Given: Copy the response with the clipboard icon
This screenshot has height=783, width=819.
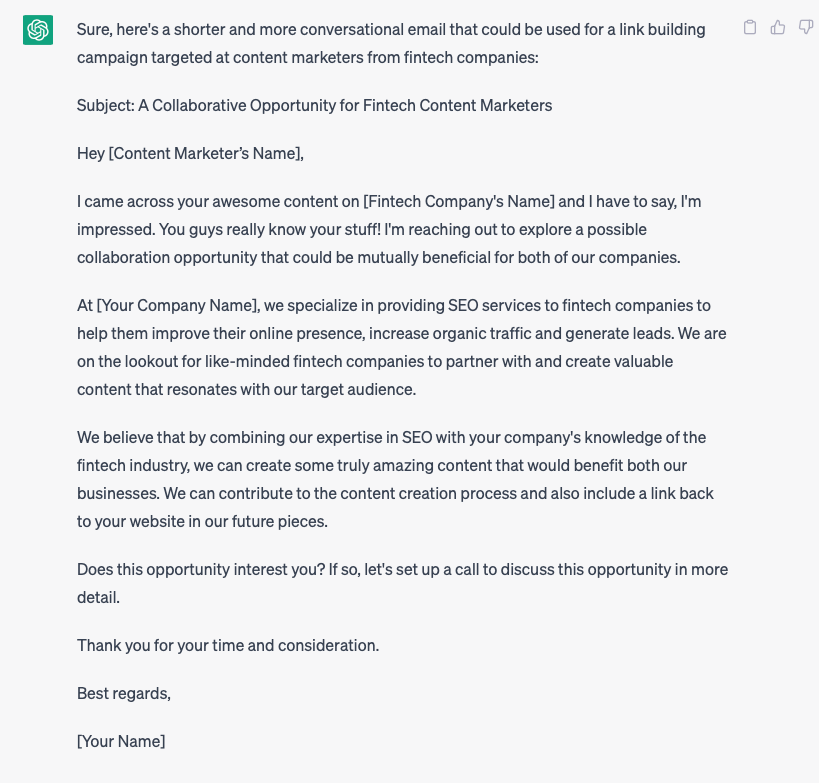Looking at the screenshot, I should click(750, 27).
